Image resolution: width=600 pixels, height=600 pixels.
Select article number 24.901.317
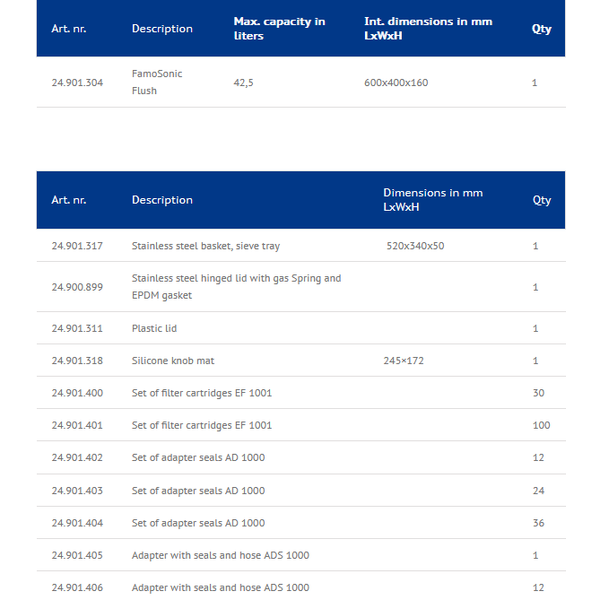pos(77,246)
